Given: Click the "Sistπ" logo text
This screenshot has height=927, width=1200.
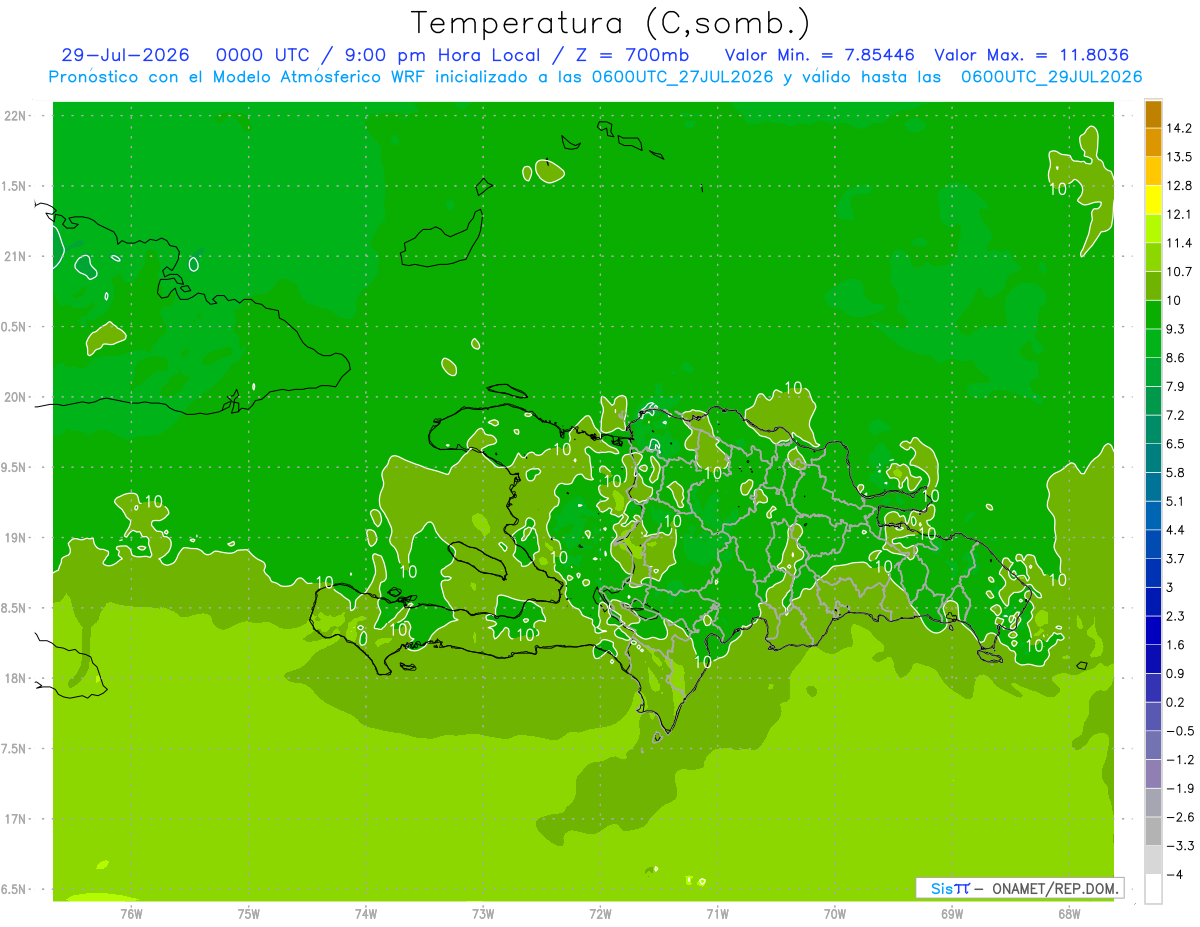Looking at the screenshot, I should [x=950, y=888].
